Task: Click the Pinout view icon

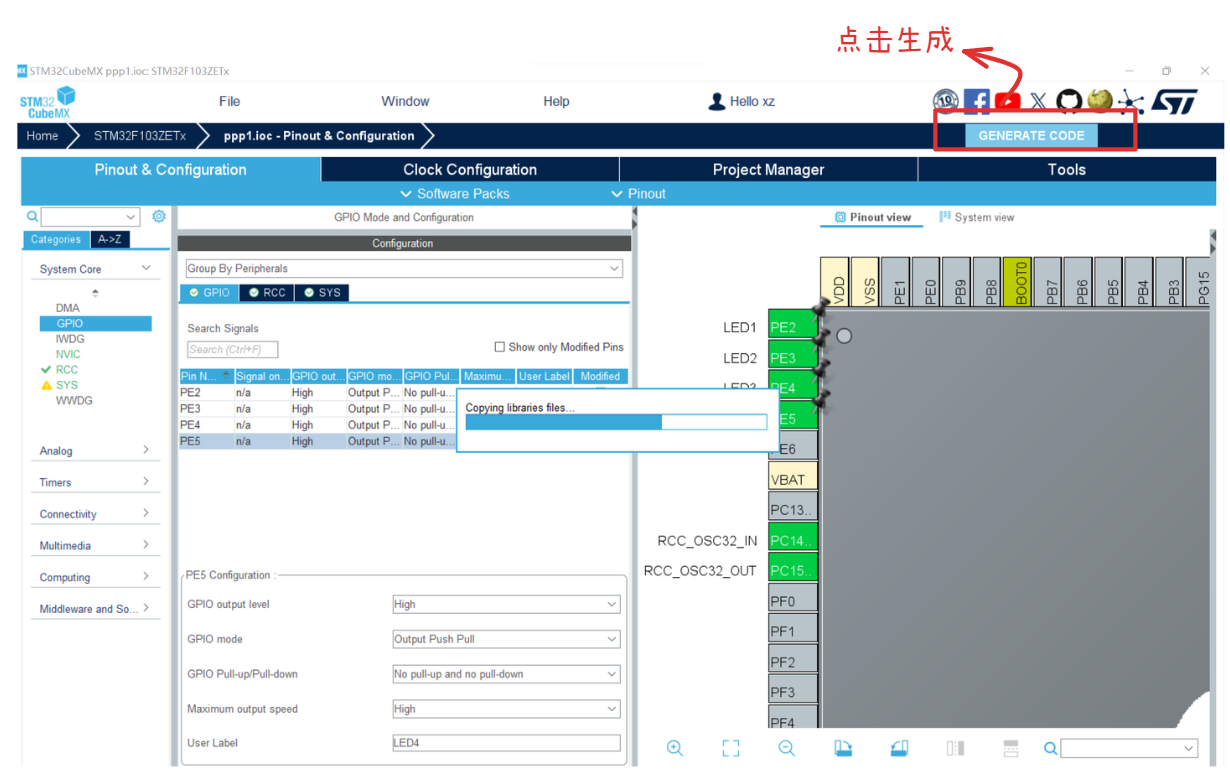Action: [x=840, y=217]
